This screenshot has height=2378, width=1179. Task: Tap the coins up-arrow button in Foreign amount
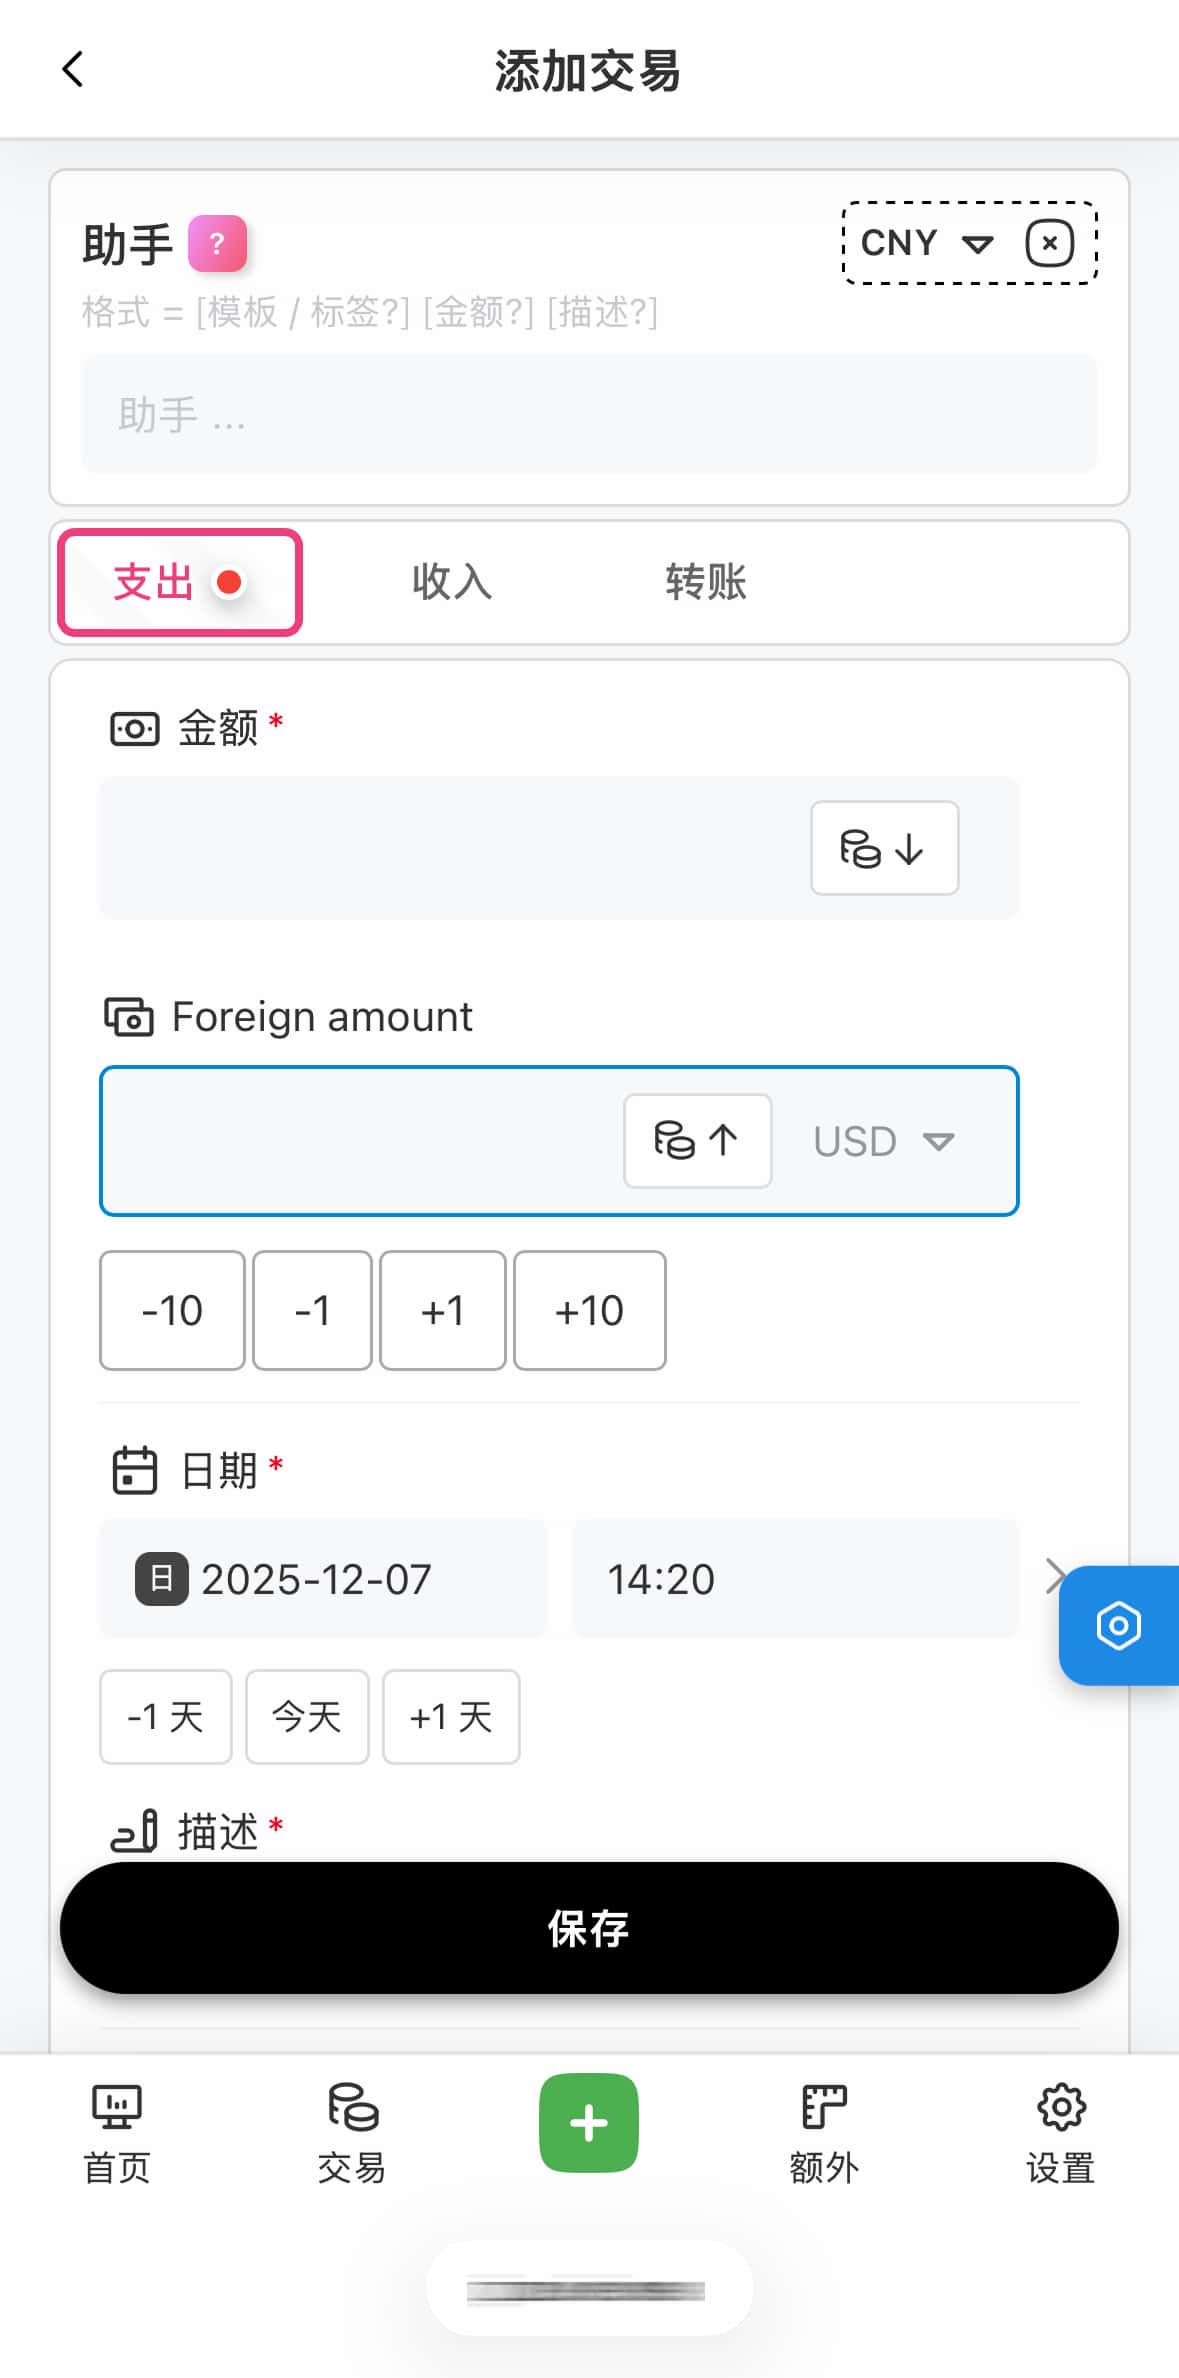[x=697, y=1141]
